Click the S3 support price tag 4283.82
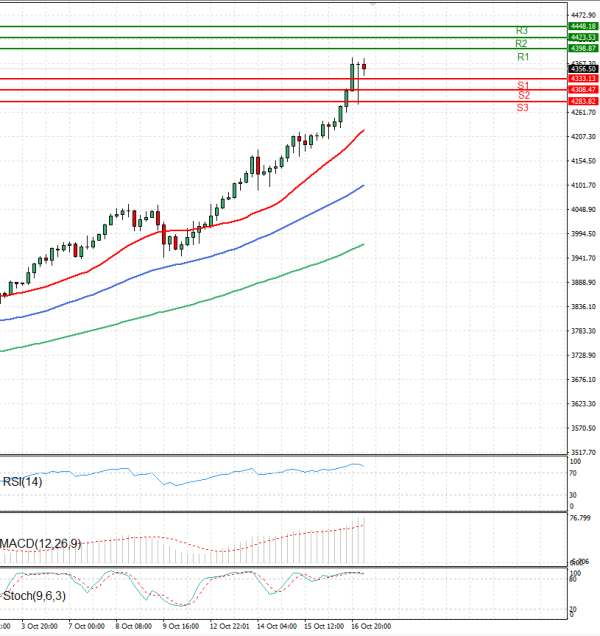The image size is (600, 636). click(582, 101)
